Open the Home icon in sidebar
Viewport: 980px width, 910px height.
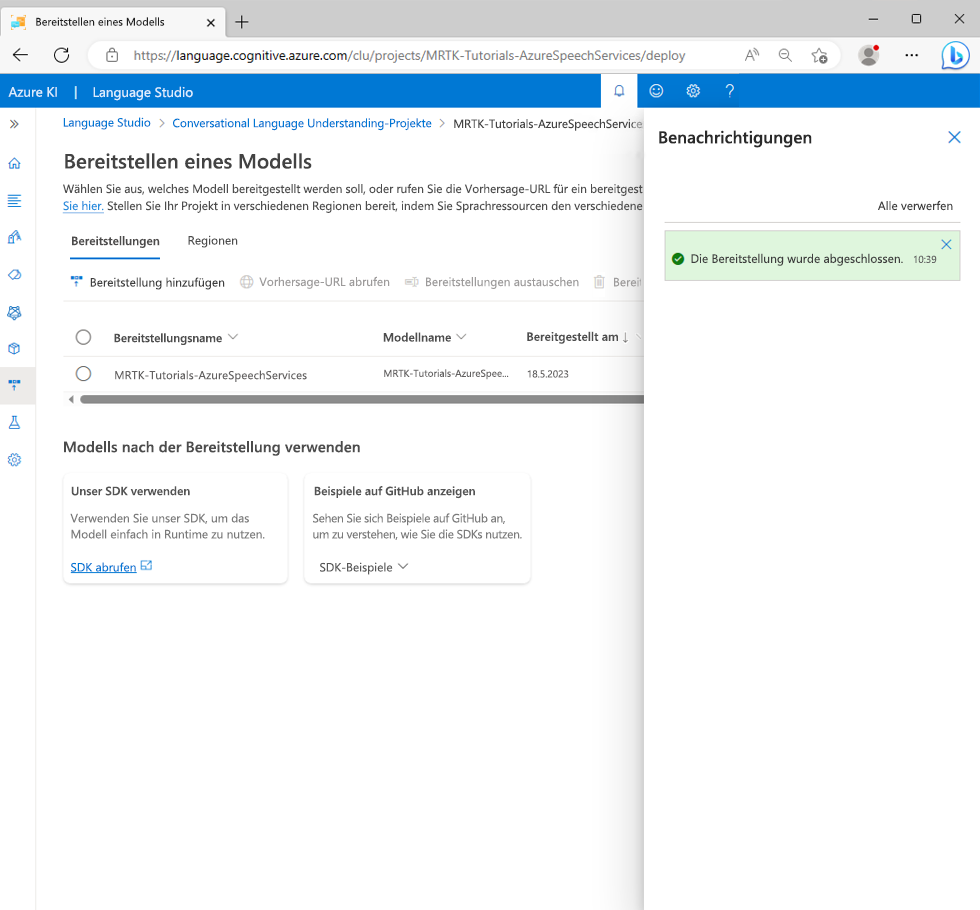coord(14,163)
